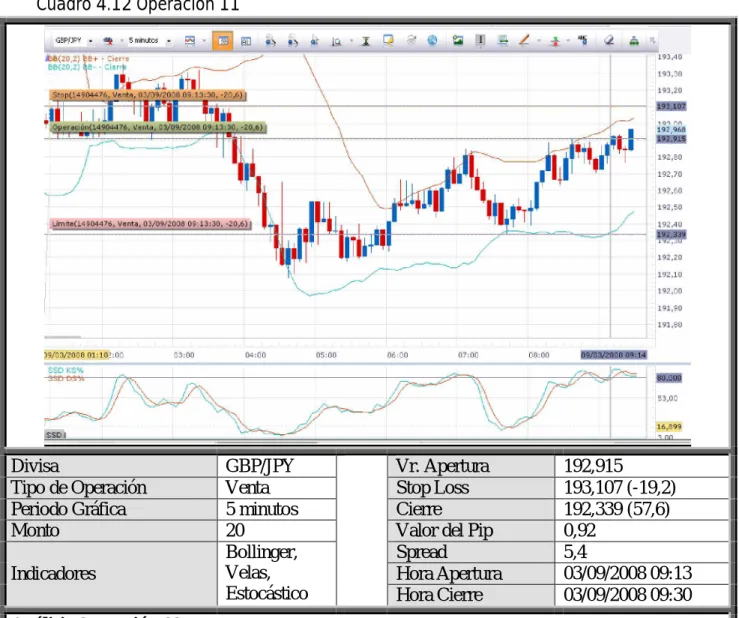Screen dimensions: 739x618
Task: Click the Límite order label on chart
Action: click(x=150, y=223)
